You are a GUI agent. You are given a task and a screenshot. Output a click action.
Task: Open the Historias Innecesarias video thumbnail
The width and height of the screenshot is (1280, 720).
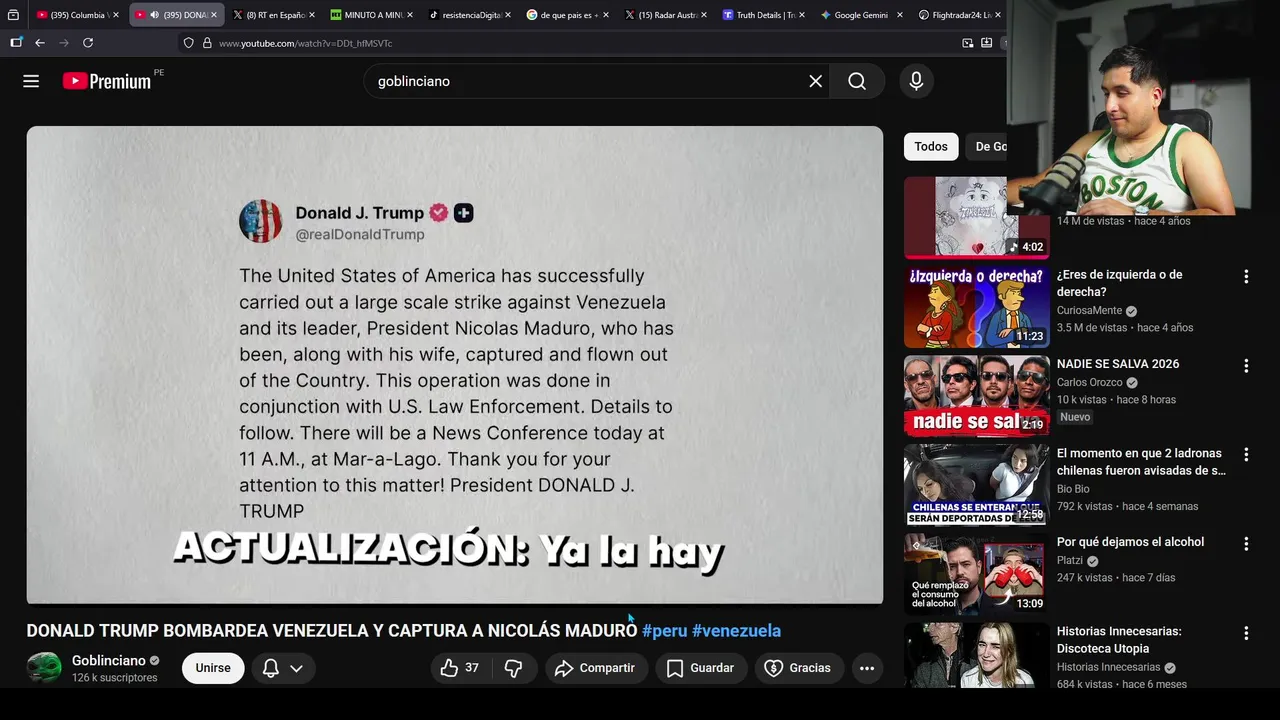click(x=977, y=655)
